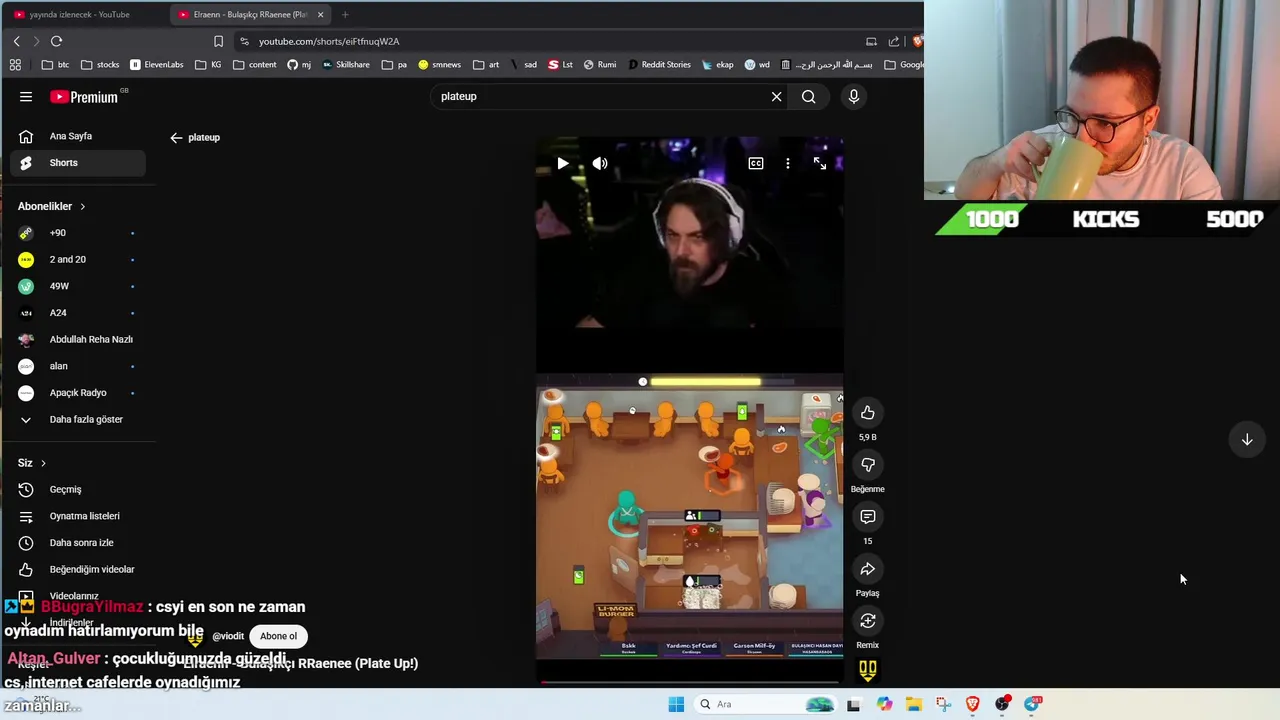Open the btc bookmarks folder
1280x720 pixels.
(56, 65)
